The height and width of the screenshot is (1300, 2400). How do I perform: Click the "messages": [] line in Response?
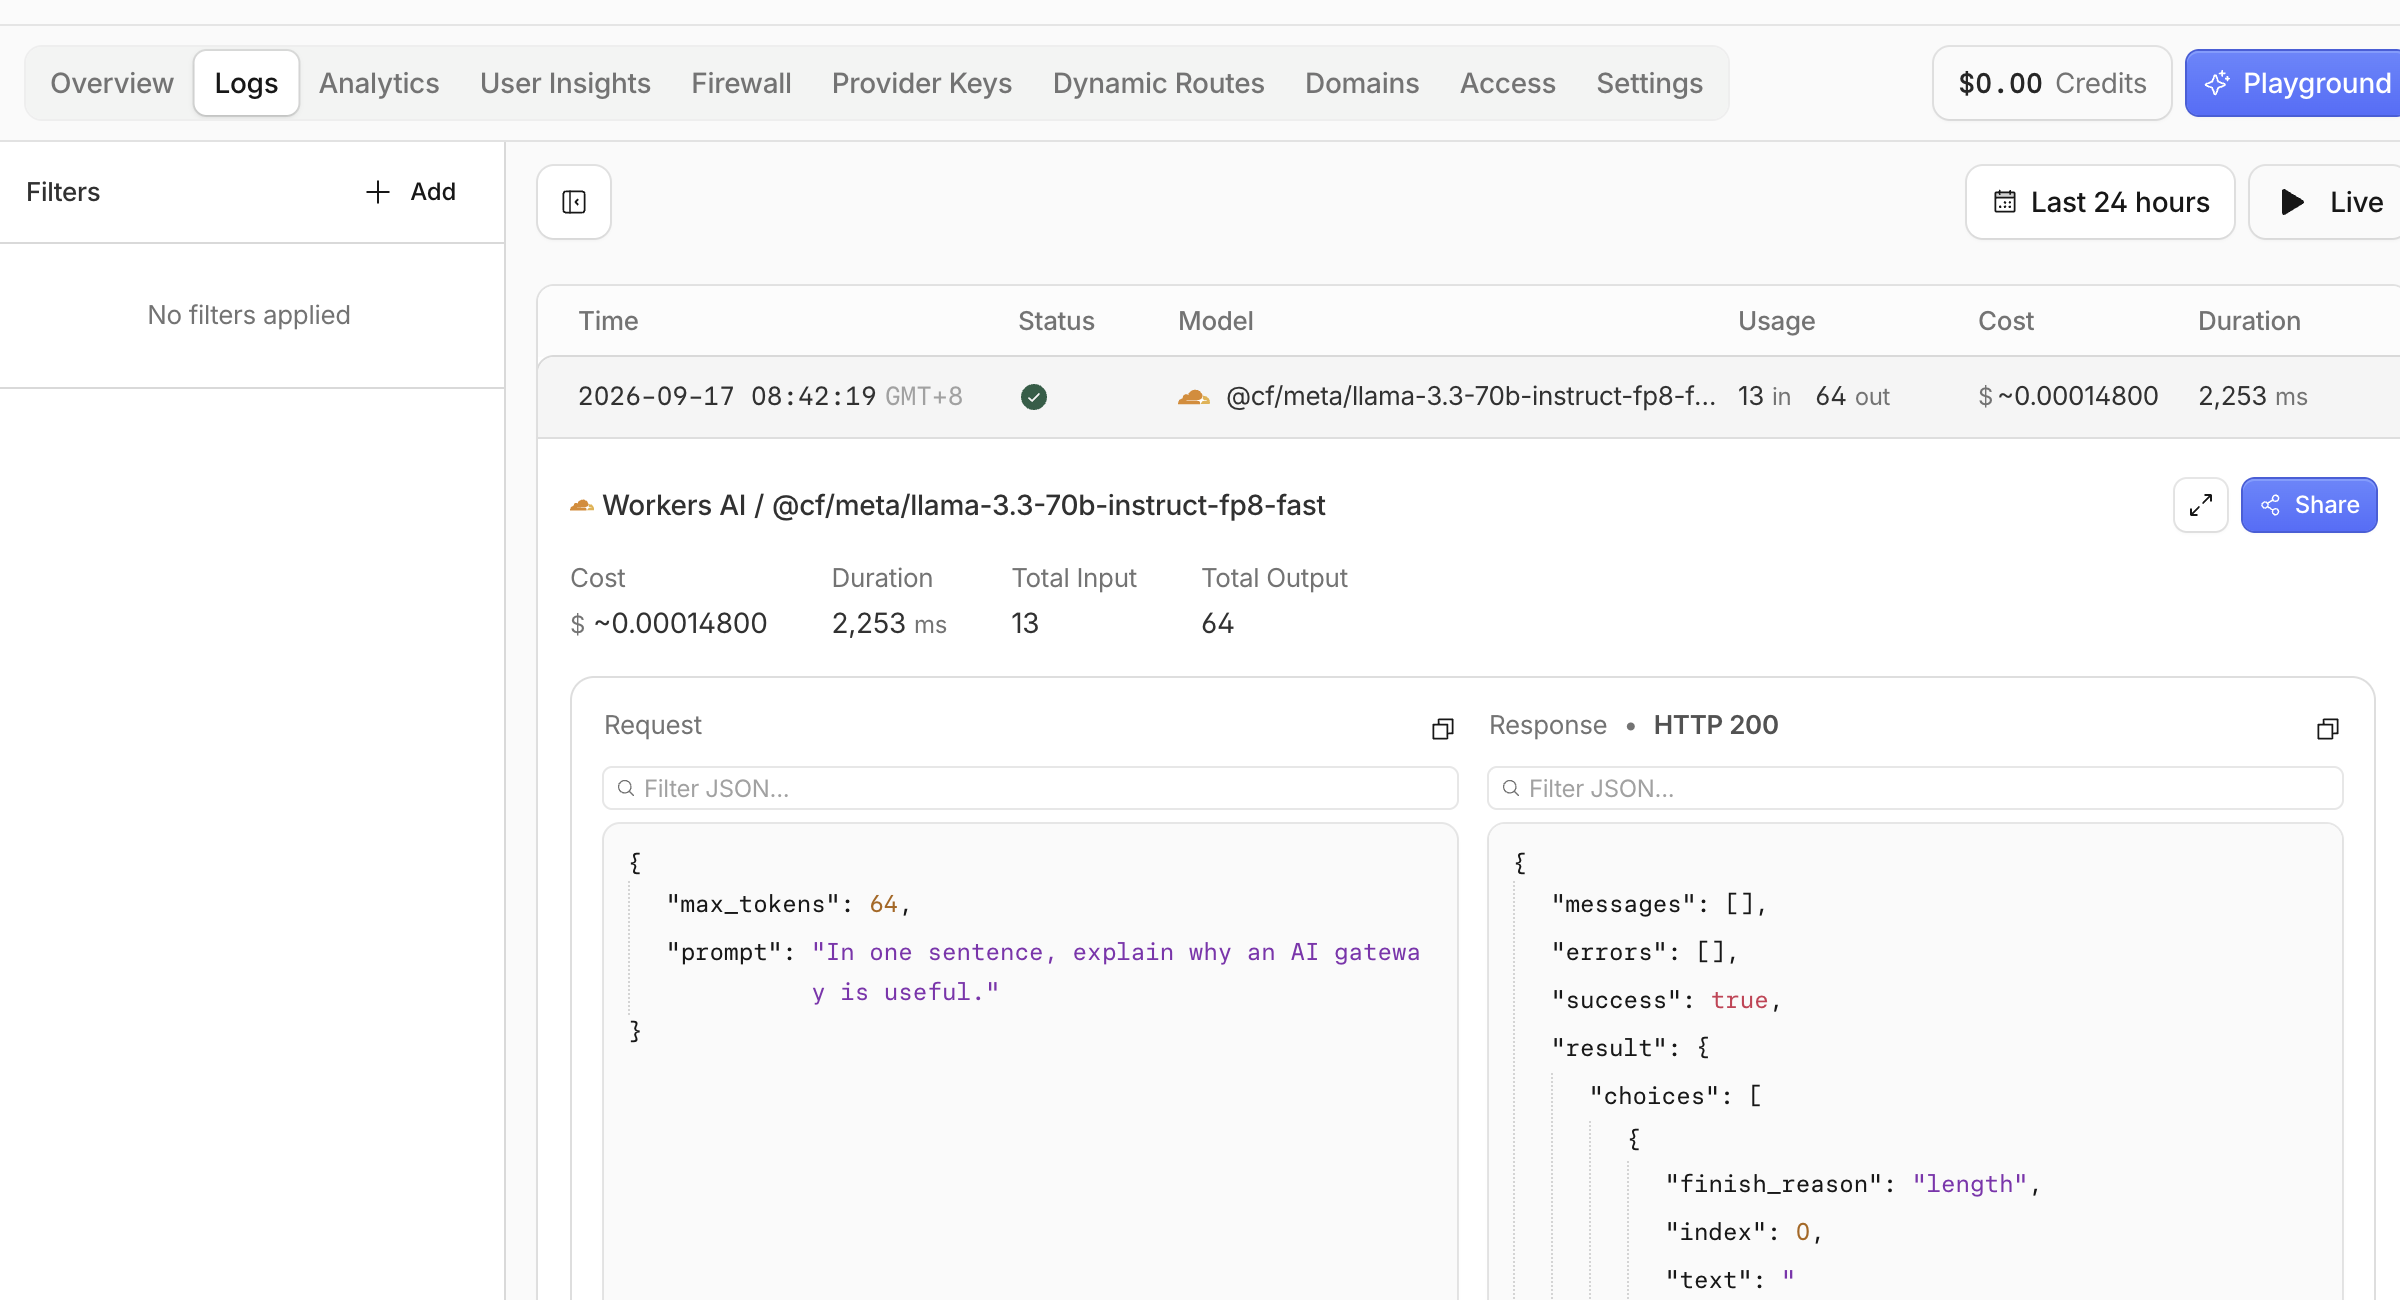coord(1659,904)
